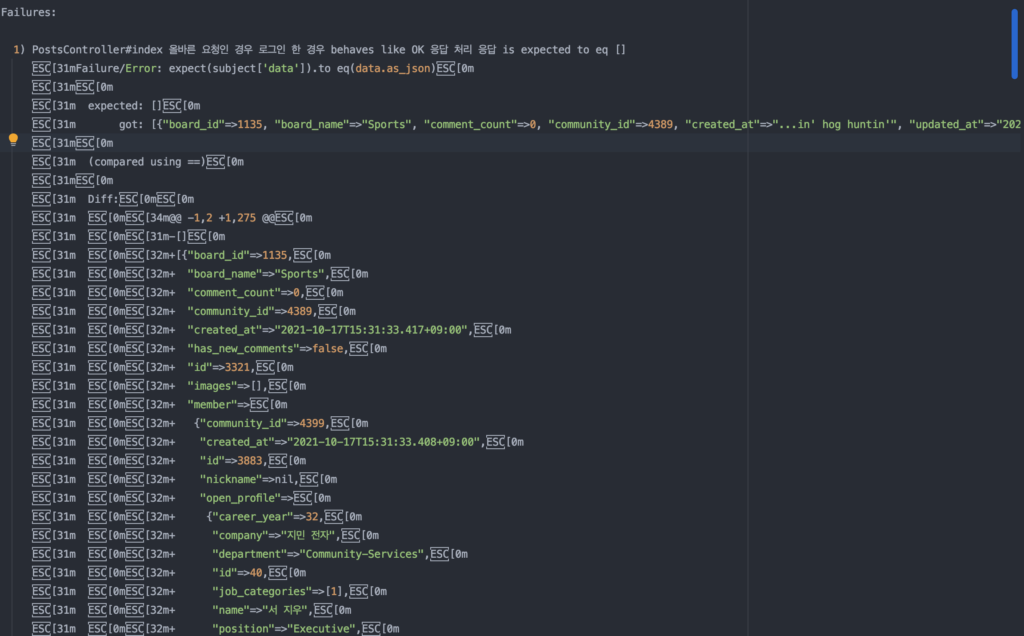Viewport: 1024px width, 636px height.
Task: Click the '"id"=>3883' line
Action: pos(168,461)
